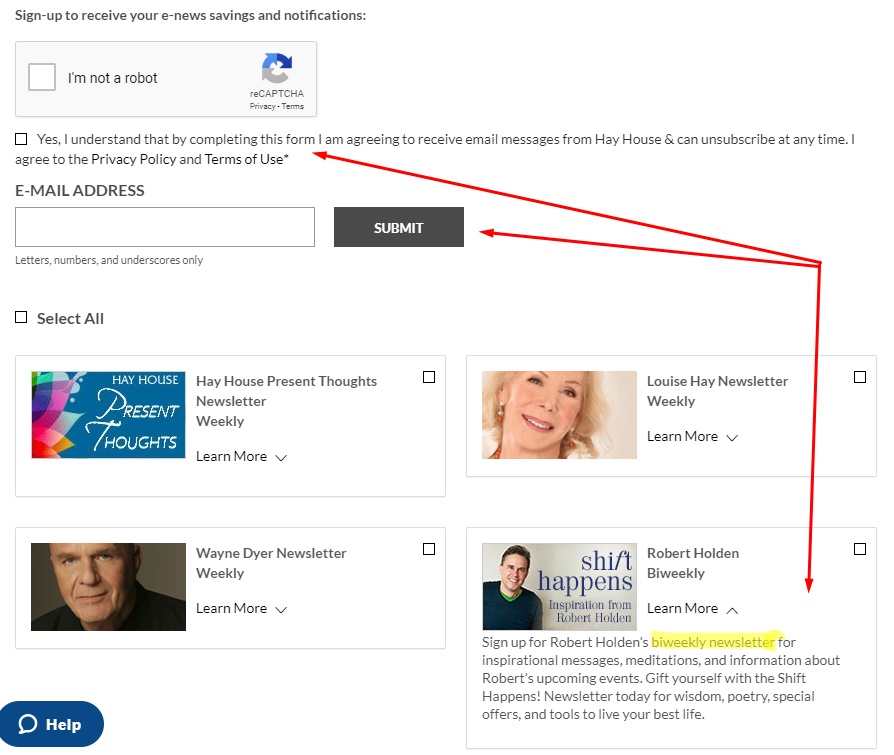Screen dimensions: 894x755
Task: Click the sign-up e-news heading text
Action: click(190, 15)
